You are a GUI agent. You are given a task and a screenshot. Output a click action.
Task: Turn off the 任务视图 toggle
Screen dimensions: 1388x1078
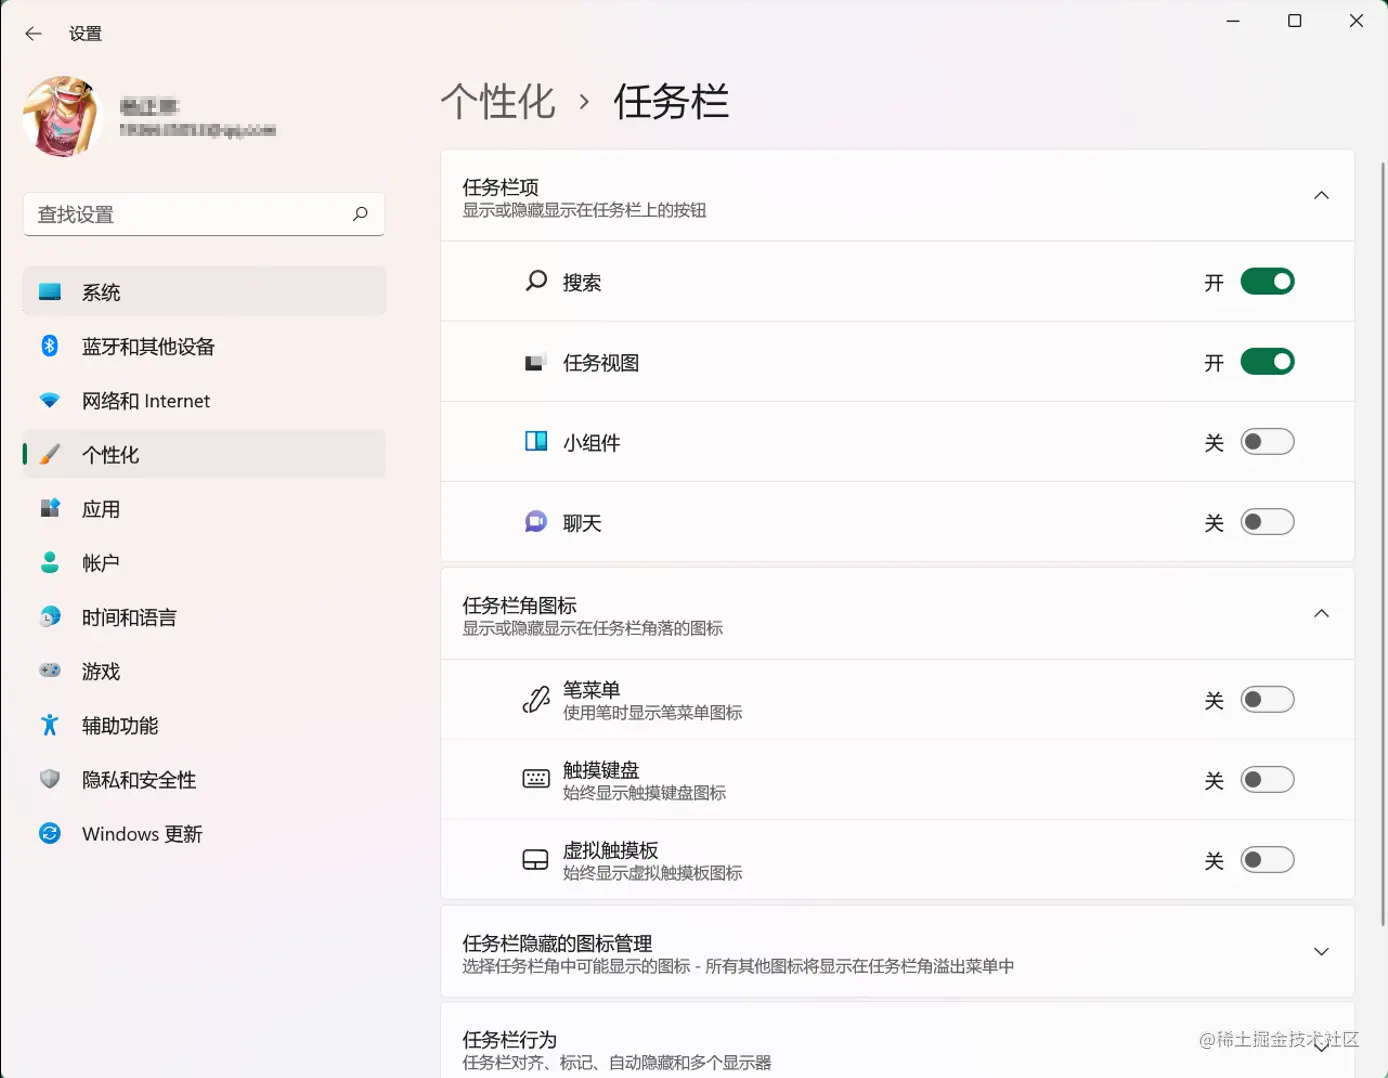click(1267, 362)
